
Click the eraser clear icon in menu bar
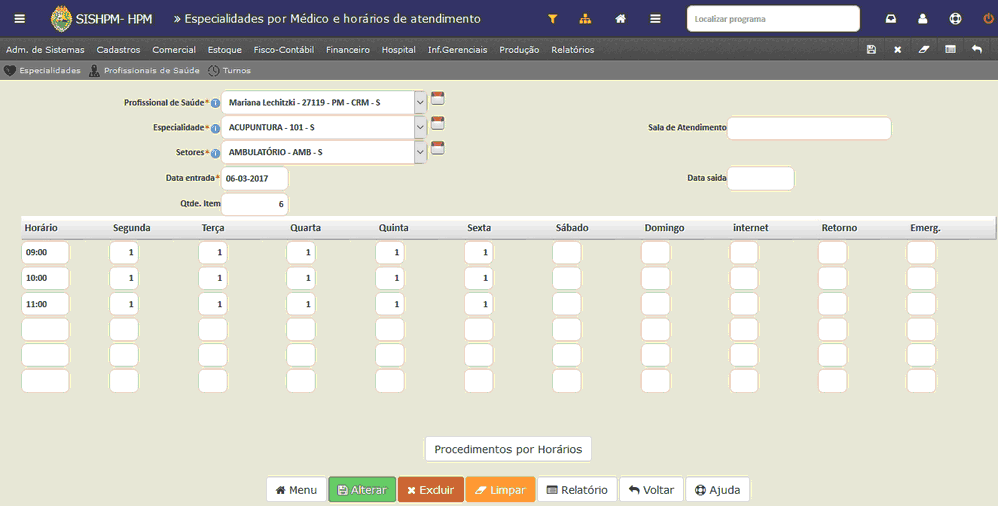[924, 50]
